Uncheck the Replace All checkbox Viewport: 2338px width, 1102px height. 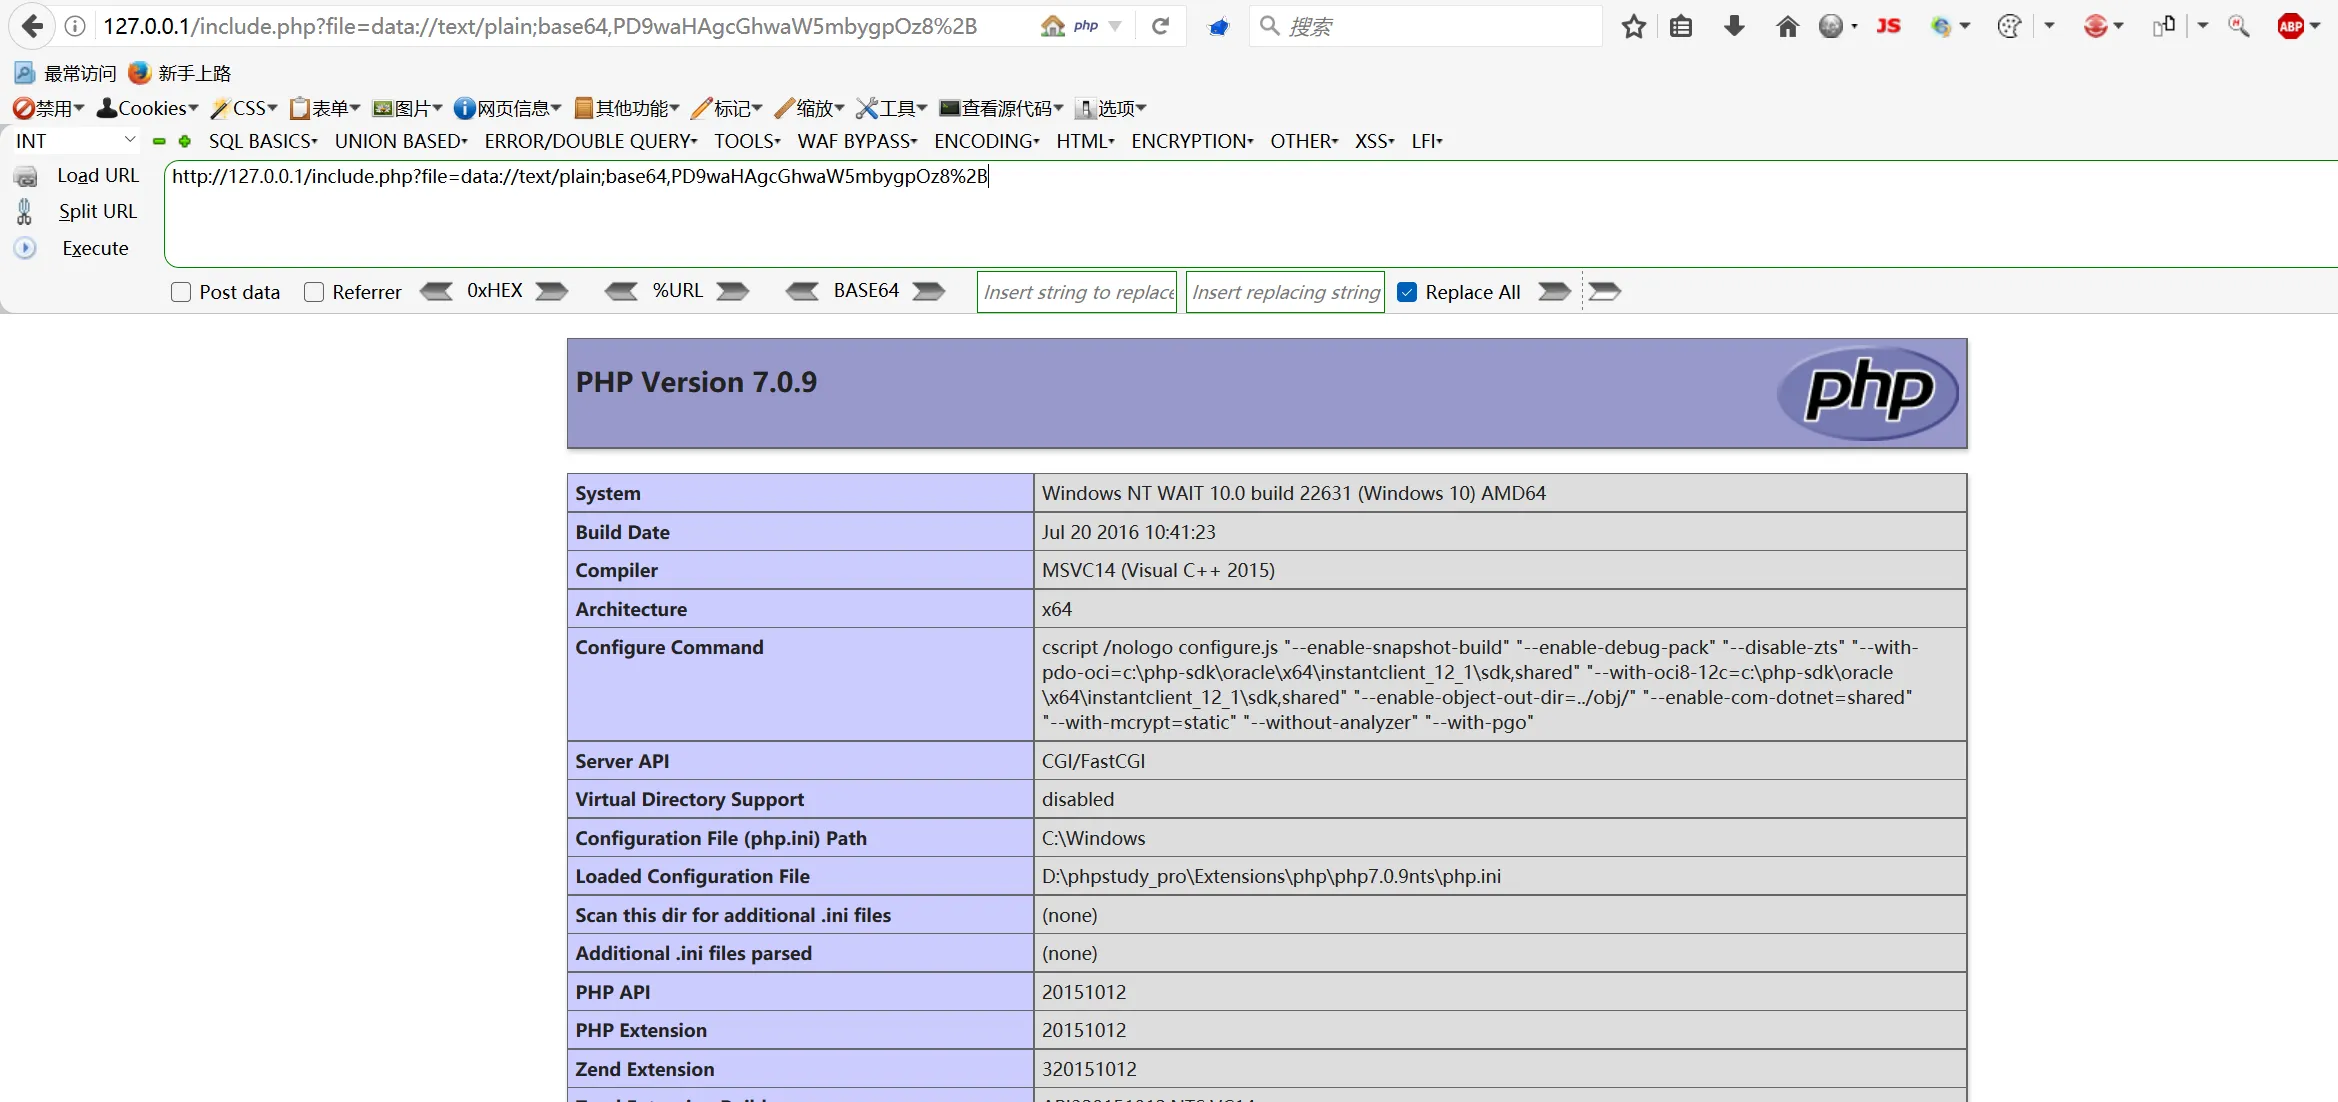point(1407,292)
